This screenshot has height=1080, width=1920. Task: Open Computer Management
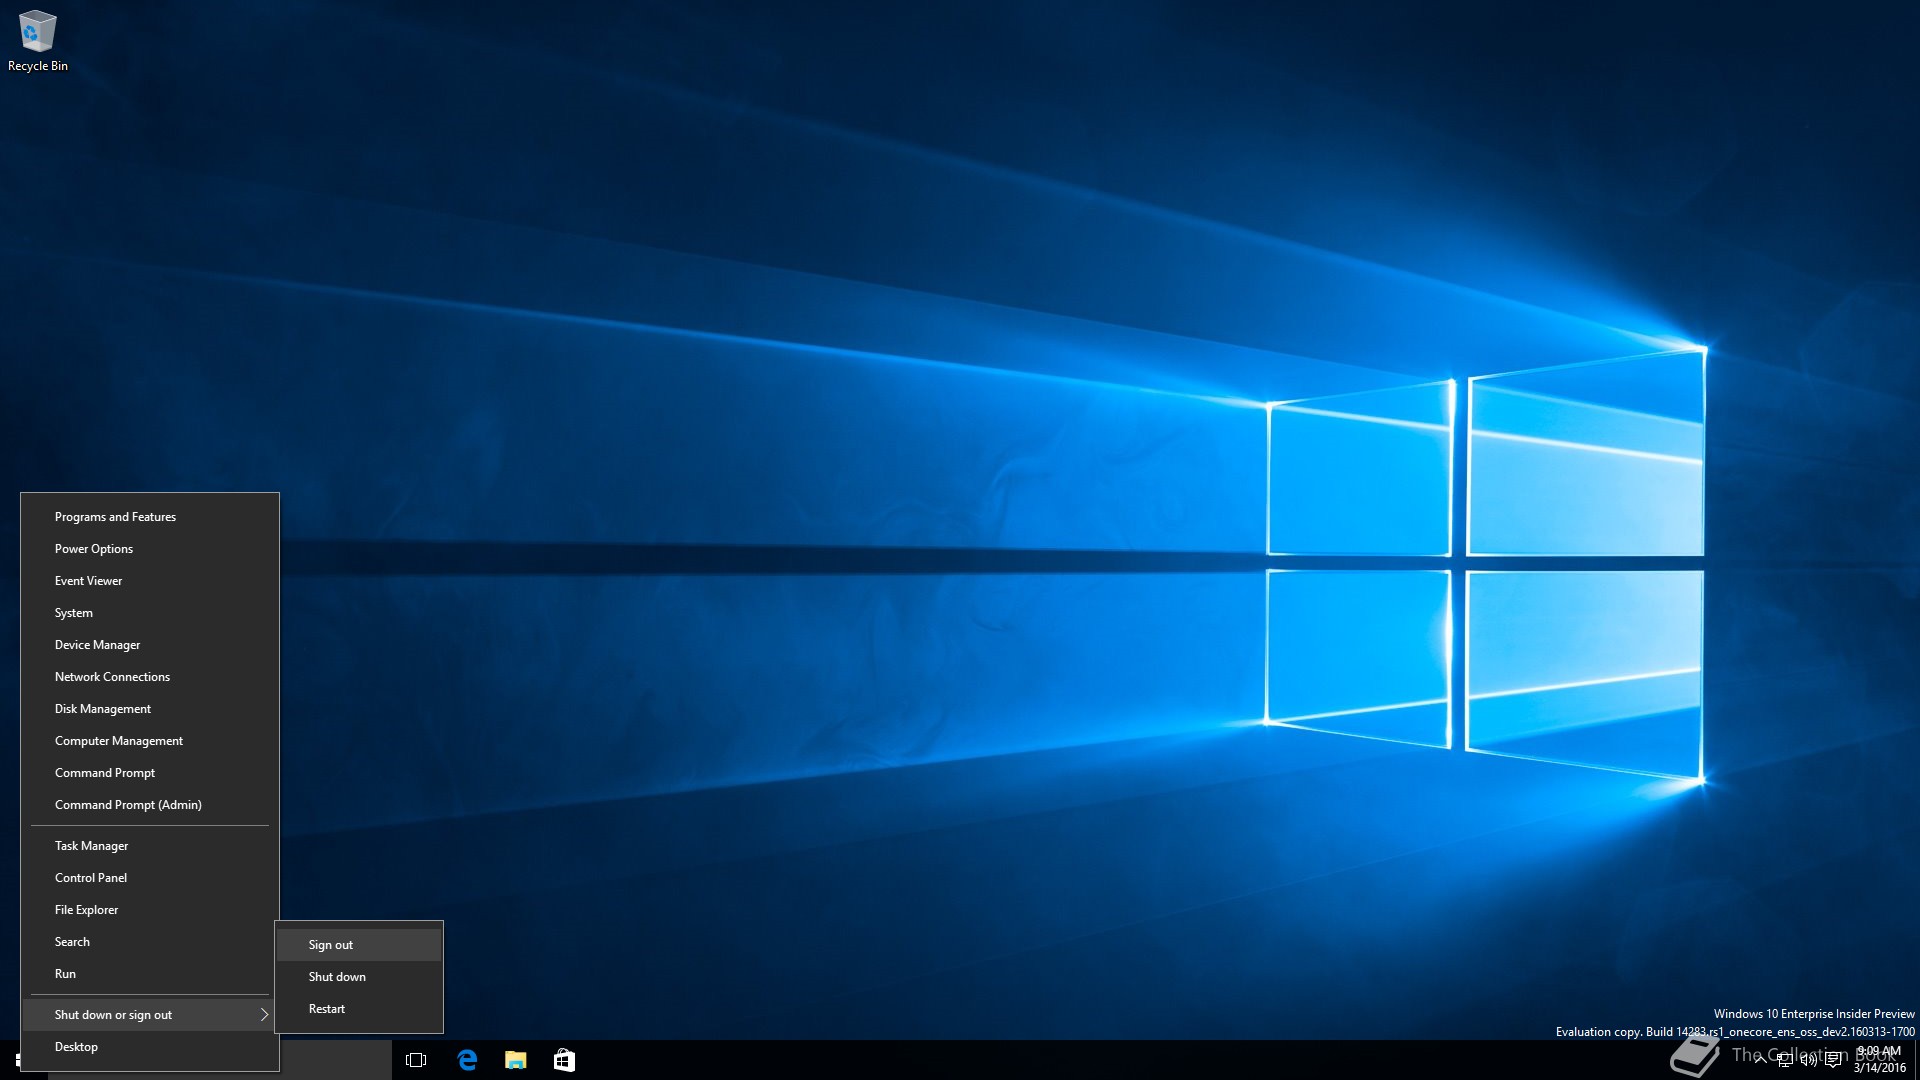tap(150, 741)
